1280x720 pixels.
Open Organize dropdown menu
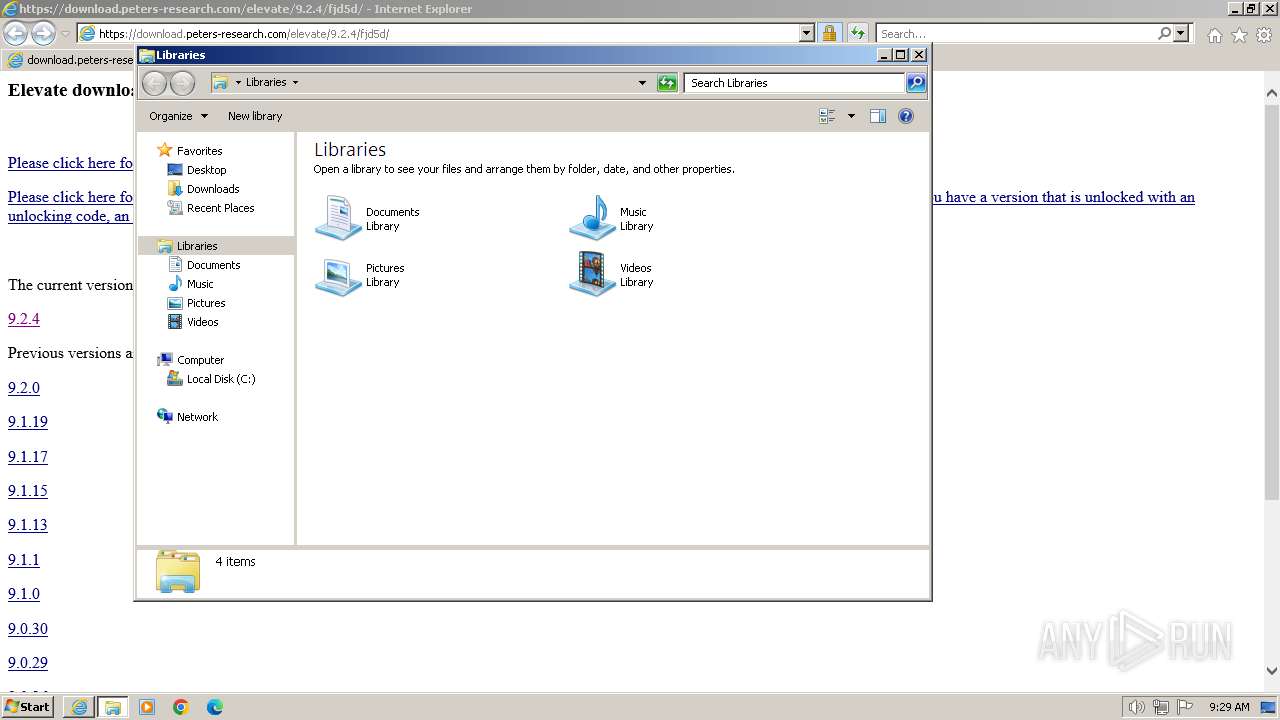(x=178, y=116)
